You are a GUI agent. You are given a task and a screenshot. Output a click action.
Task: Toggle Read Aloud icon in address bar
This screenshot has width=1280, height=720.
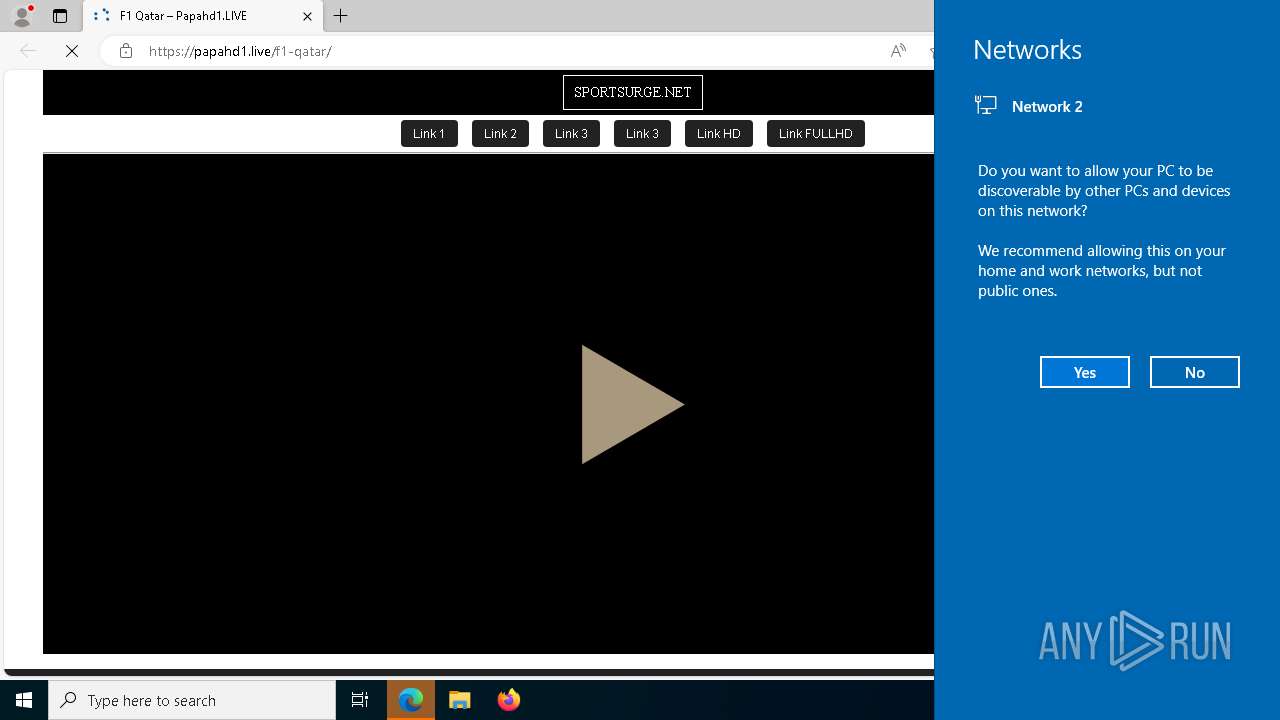coord(898,51)
